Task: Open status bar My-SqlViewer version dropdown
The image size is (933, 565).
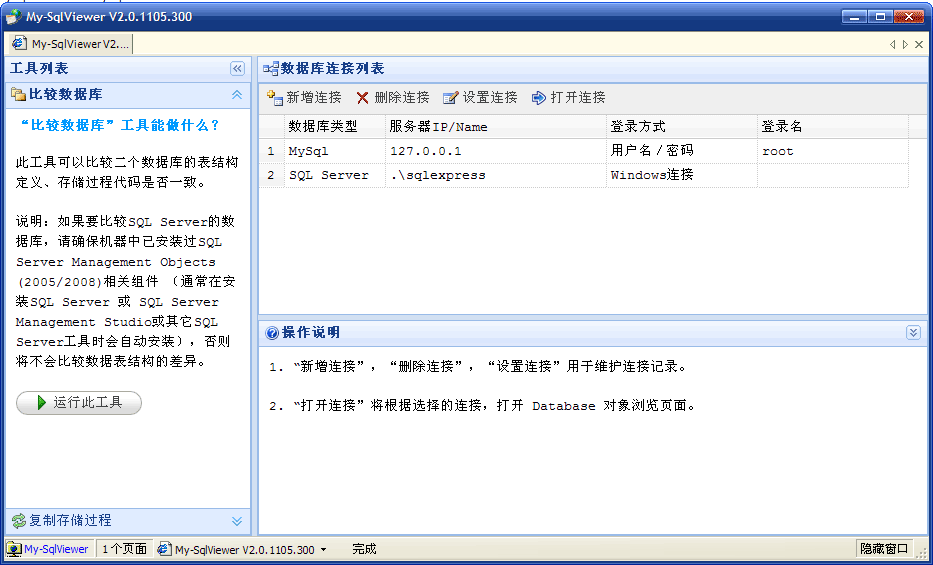Action: [x=323, y=550]
